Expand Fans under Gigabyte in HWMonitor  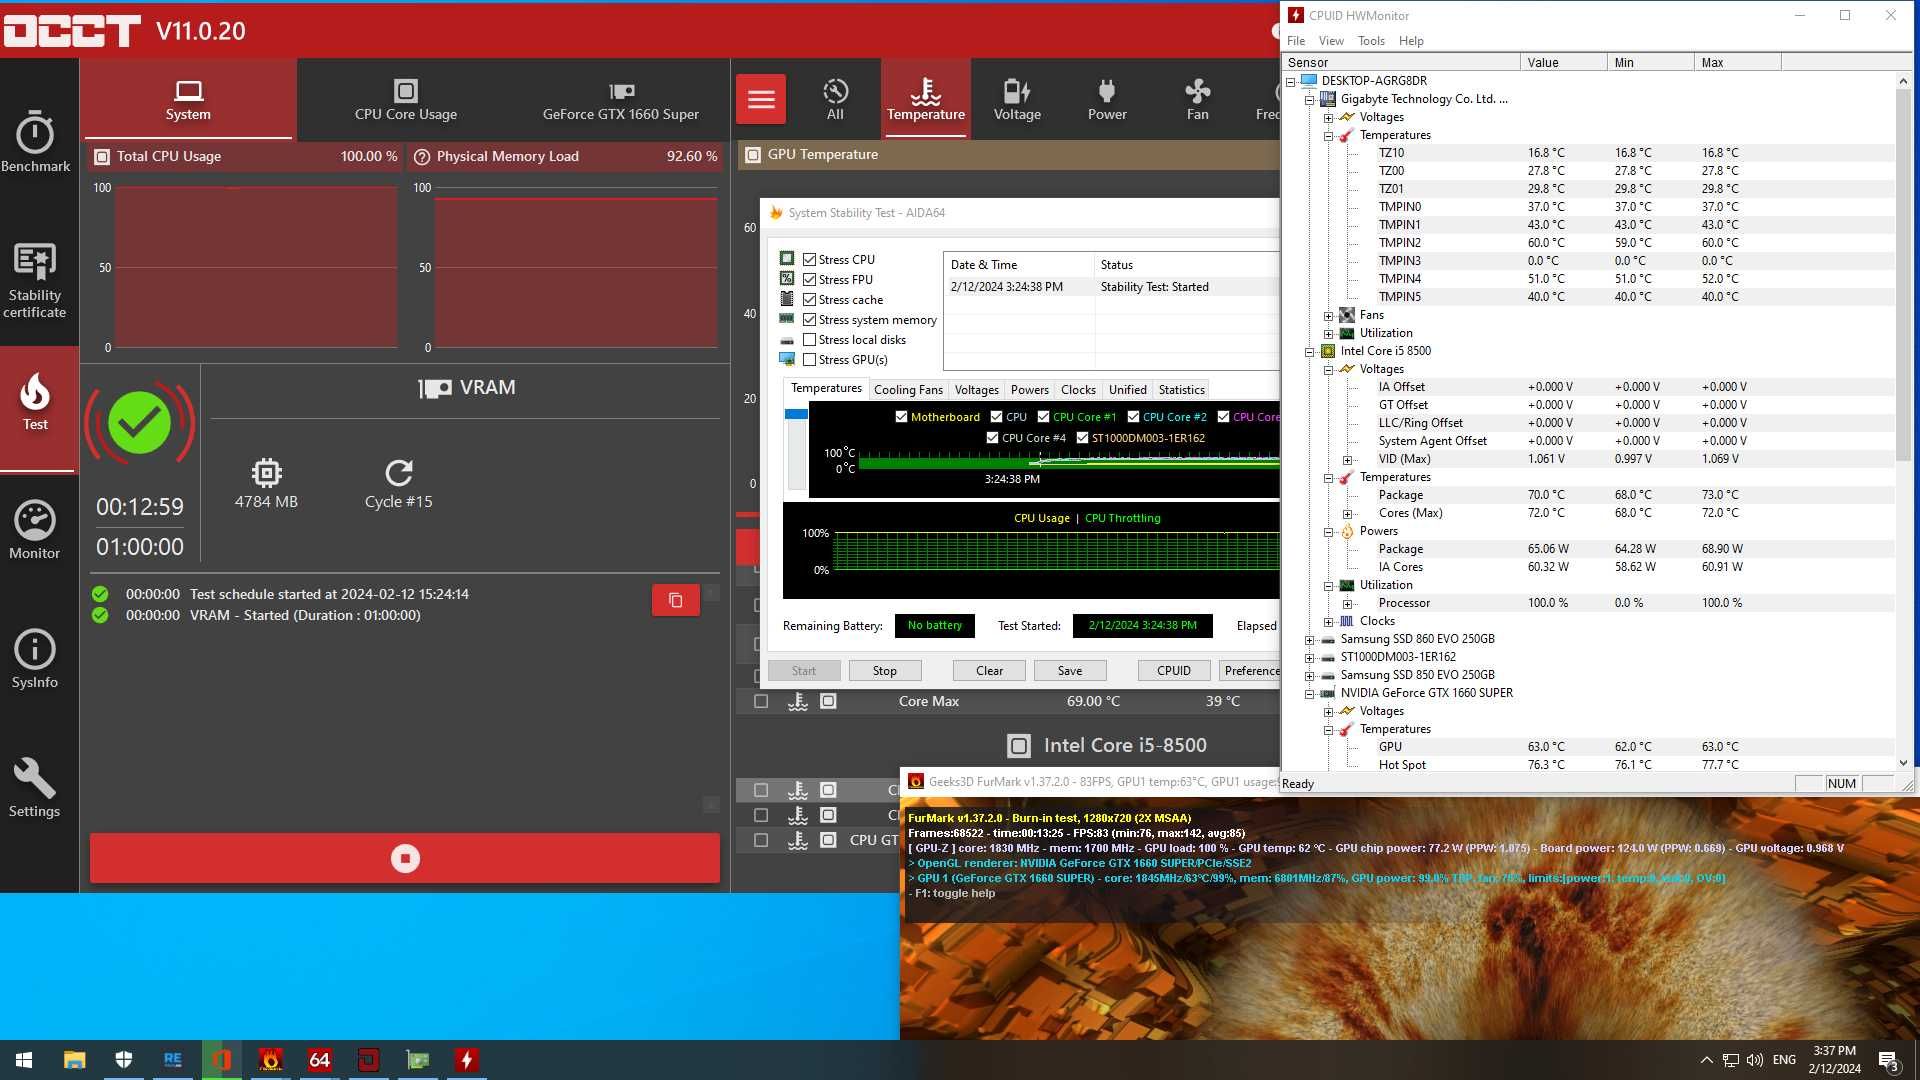pos(1328,315)
